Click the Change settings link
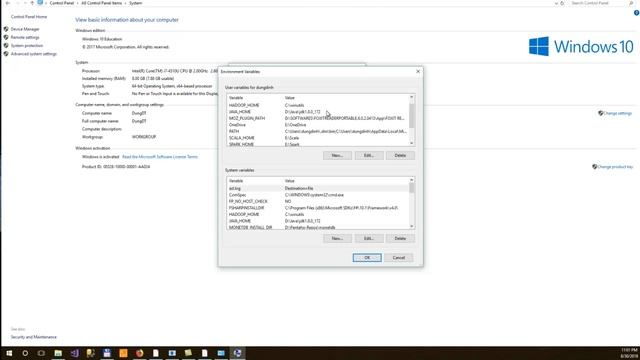The height and width of the screenshot is (360, 640). (617, 113)
